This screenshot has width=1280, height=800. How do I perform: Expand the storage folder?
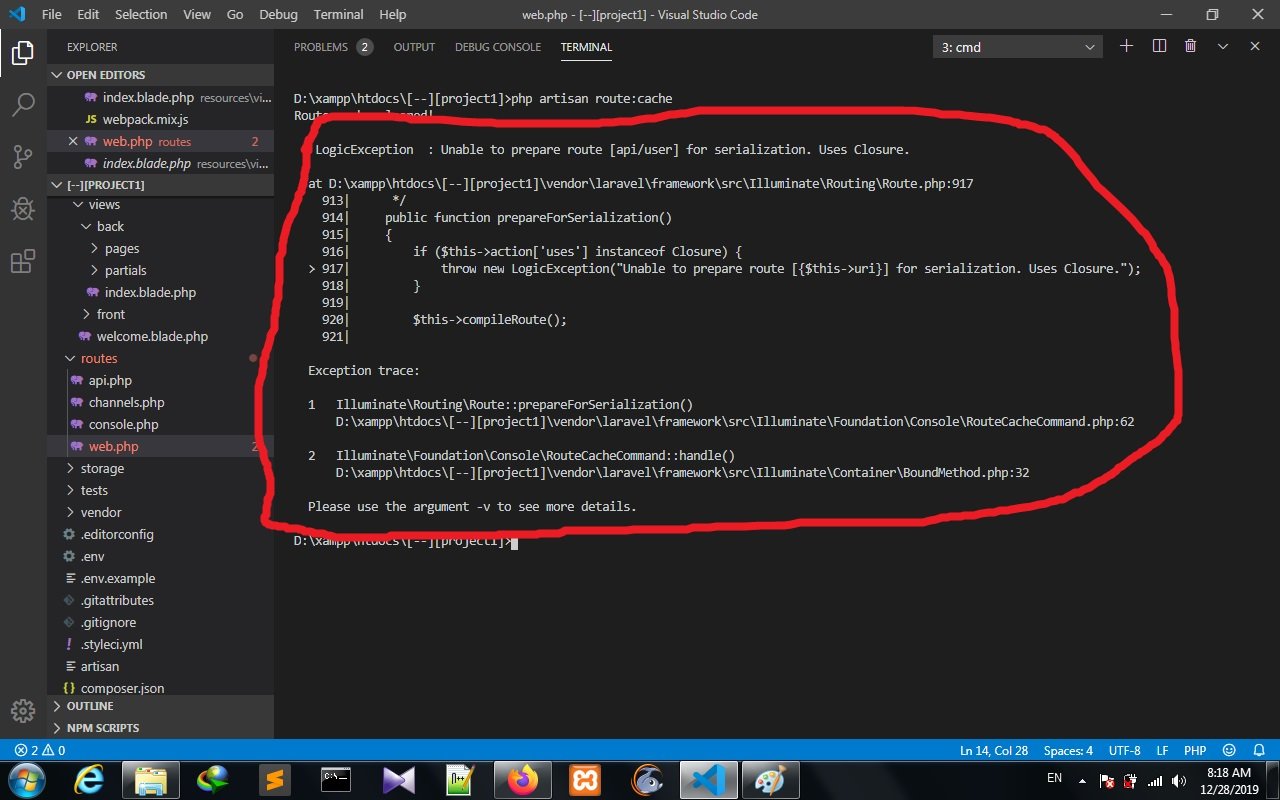(160, 468)
